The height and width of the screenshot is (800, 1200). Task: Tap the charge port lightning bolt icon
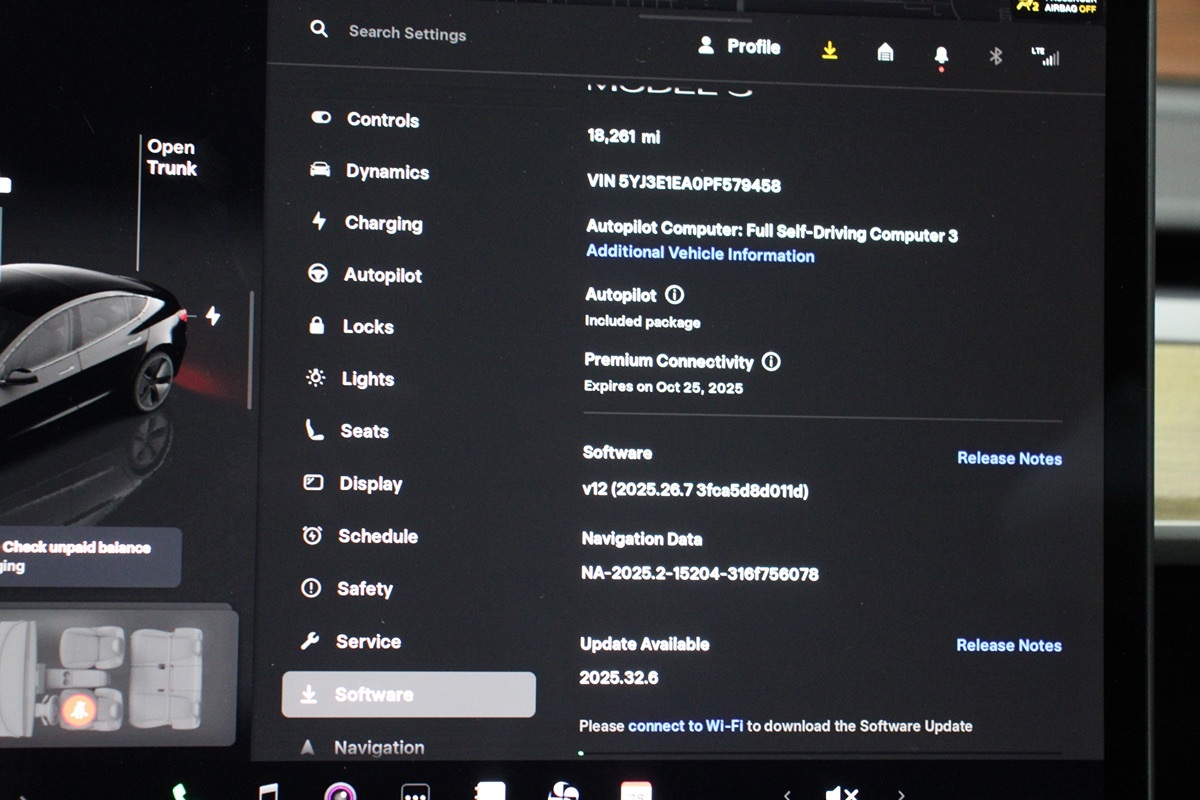[213, 316]
